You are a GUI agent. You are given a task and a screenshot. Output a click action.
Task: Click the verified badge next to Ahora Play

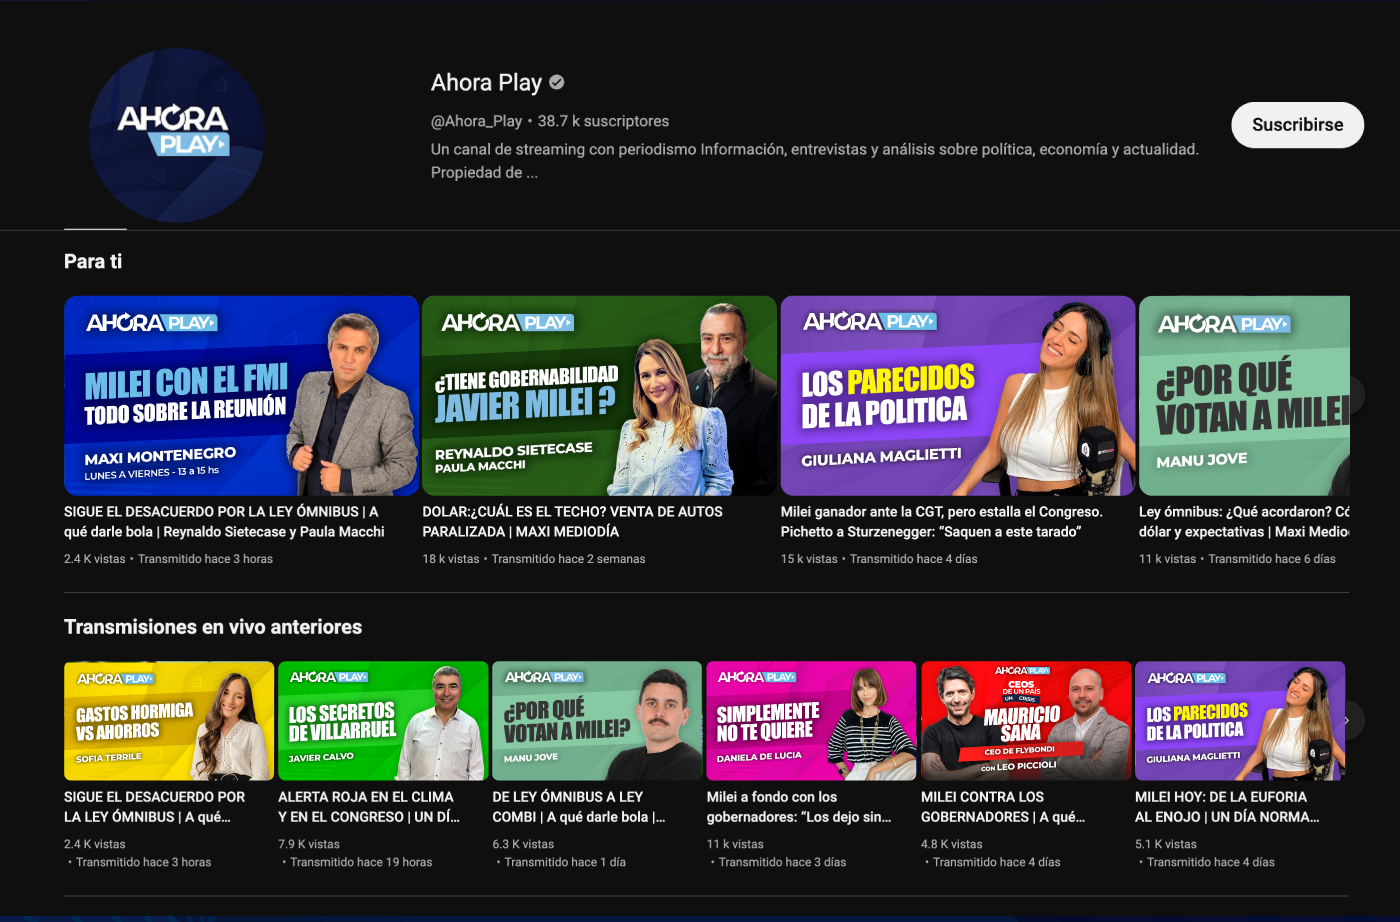coord(557,83)
